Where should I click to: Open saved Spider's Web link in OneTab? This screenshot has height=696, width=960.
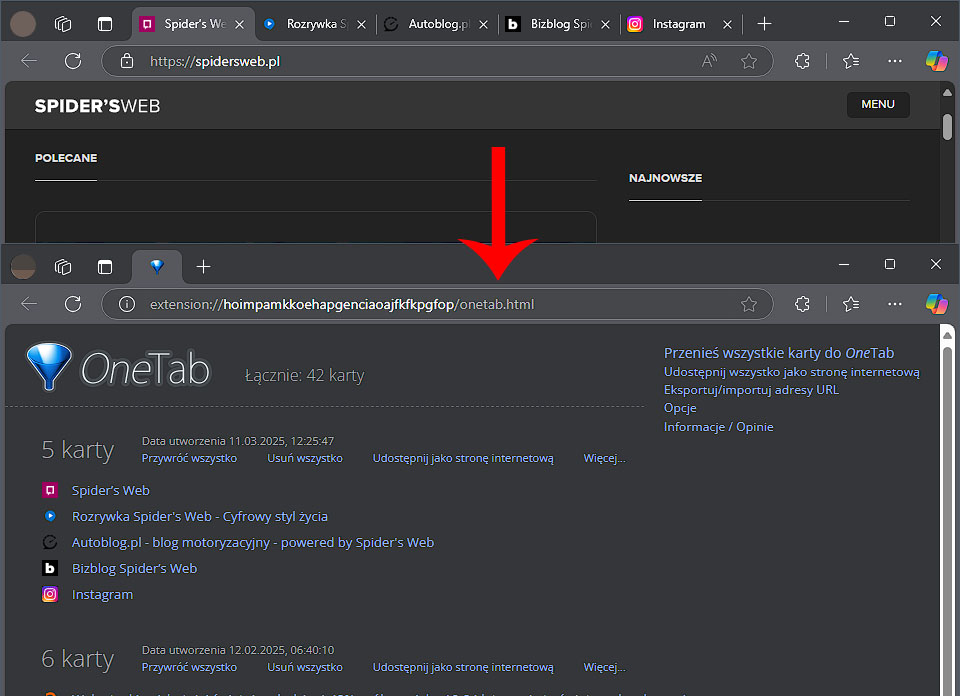[x=111, y=490]
